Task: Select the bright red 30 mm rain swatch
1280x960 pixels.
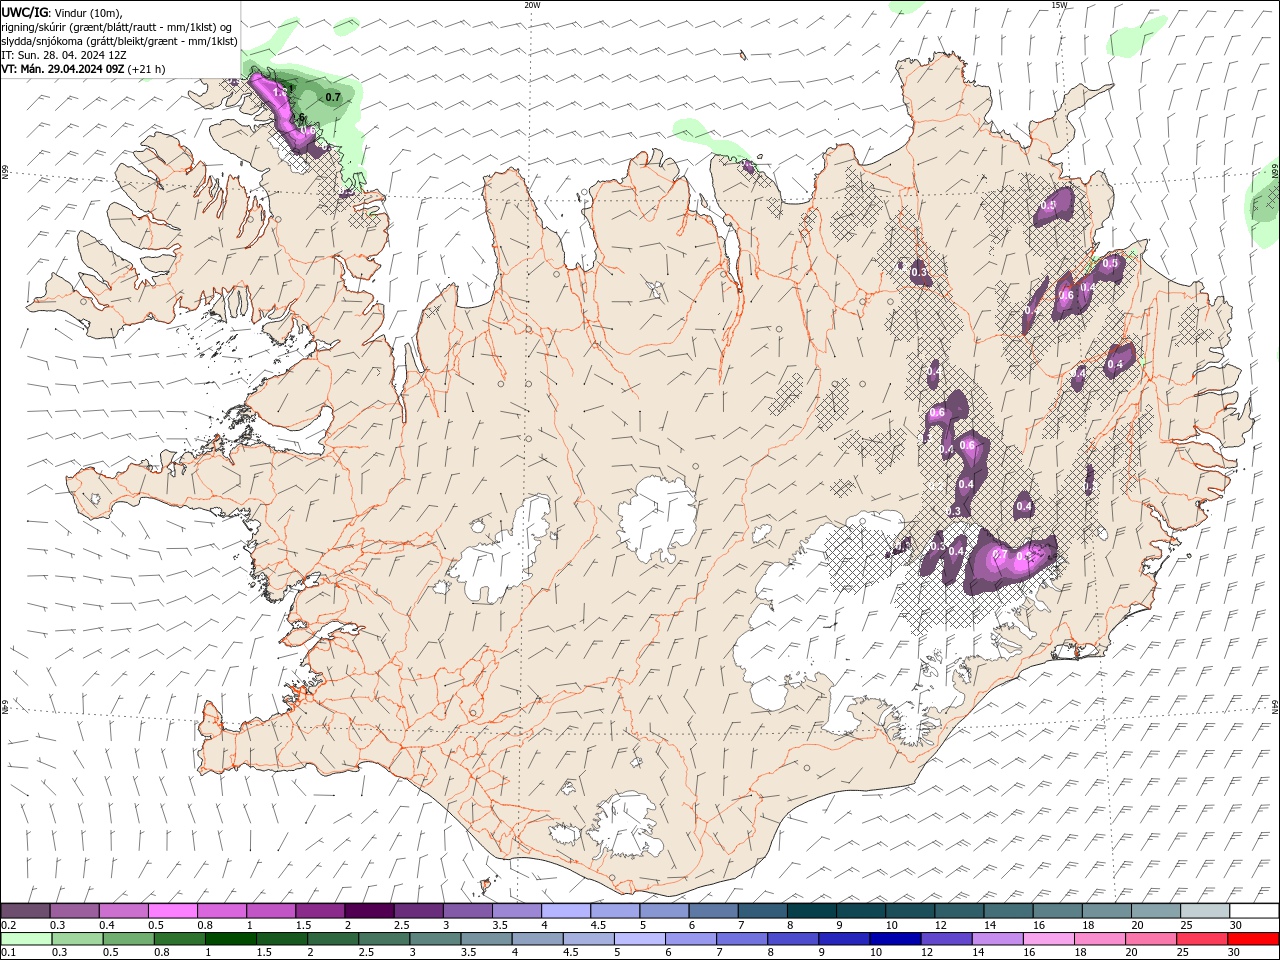Action: [x=1253, y=939]
